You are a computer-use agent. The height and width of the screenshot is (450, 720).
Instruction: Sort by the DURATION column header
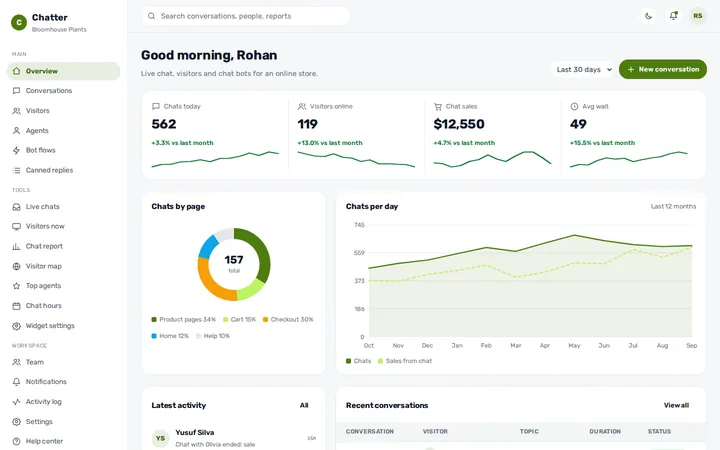[x=605, y=432]
